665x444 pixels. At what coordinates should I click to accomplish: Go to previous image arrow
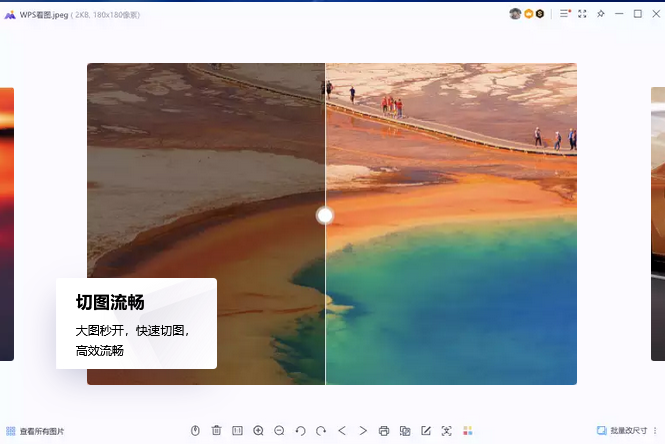pos(342,431)
